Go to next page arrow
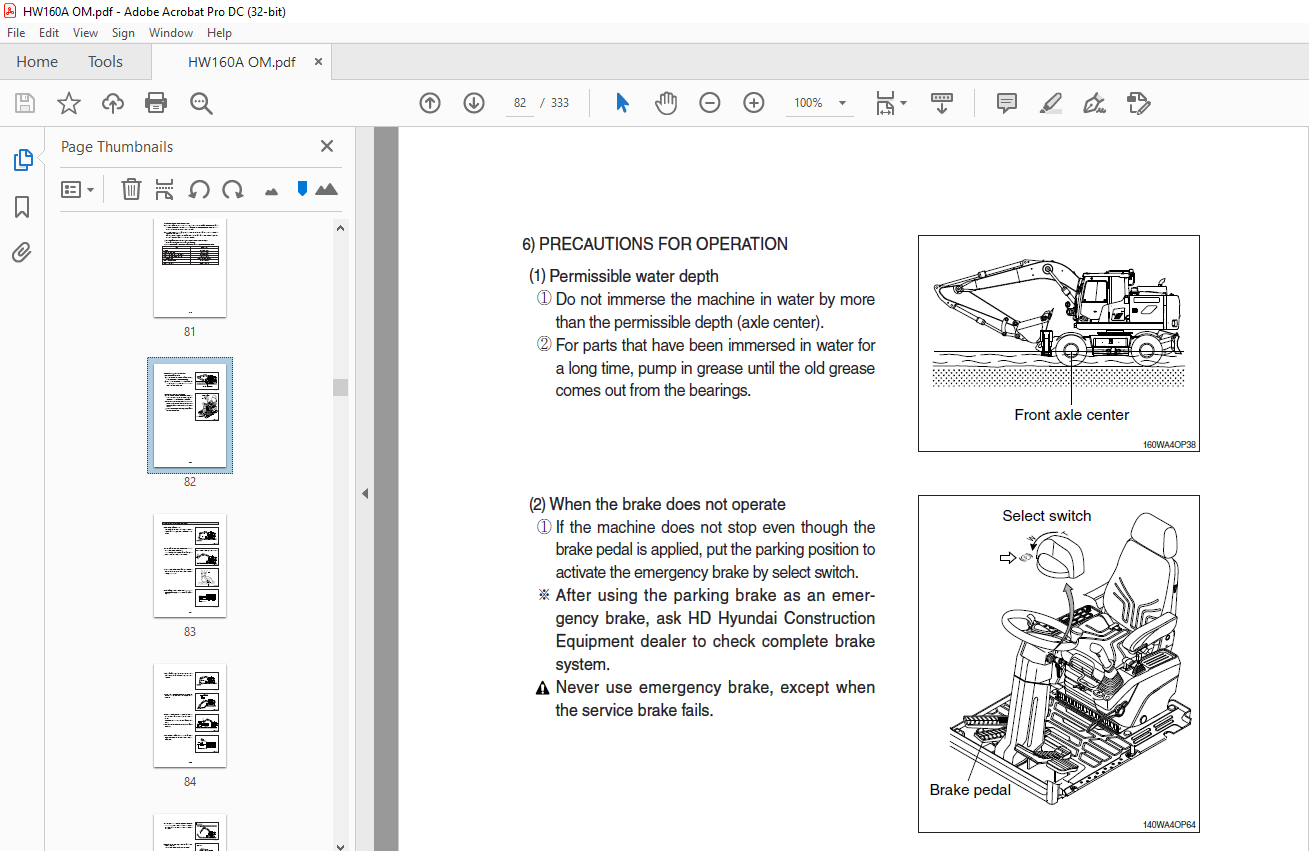The height and width of the screenshot is (851, 1309). click(474, 103)
